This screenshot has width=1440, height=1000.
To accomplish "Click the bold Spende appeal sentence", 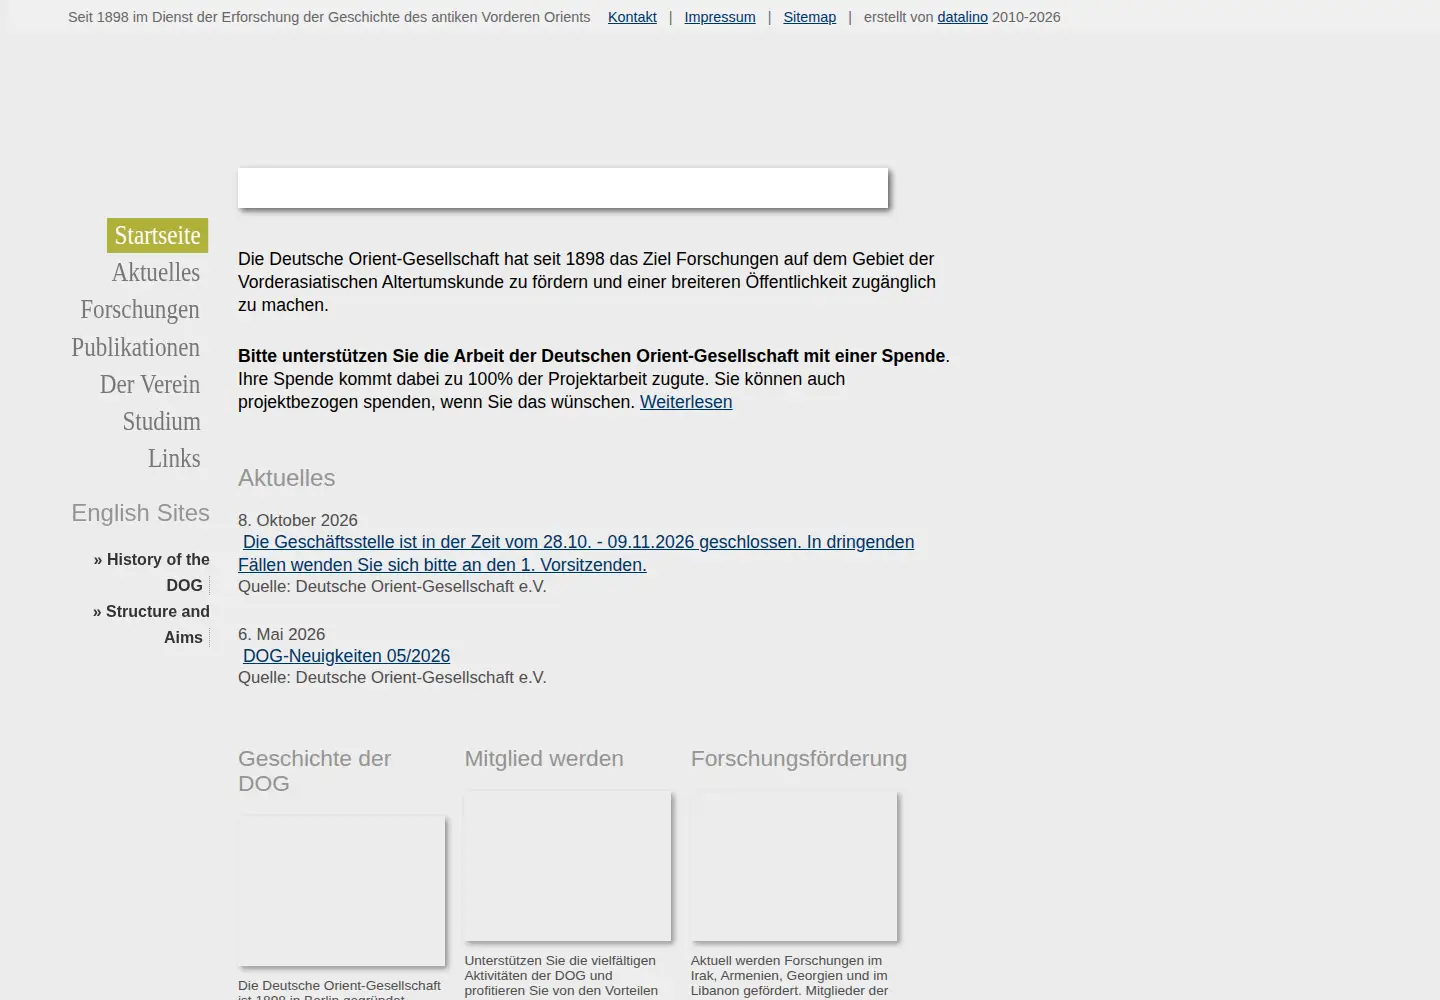I will (592, 356).
